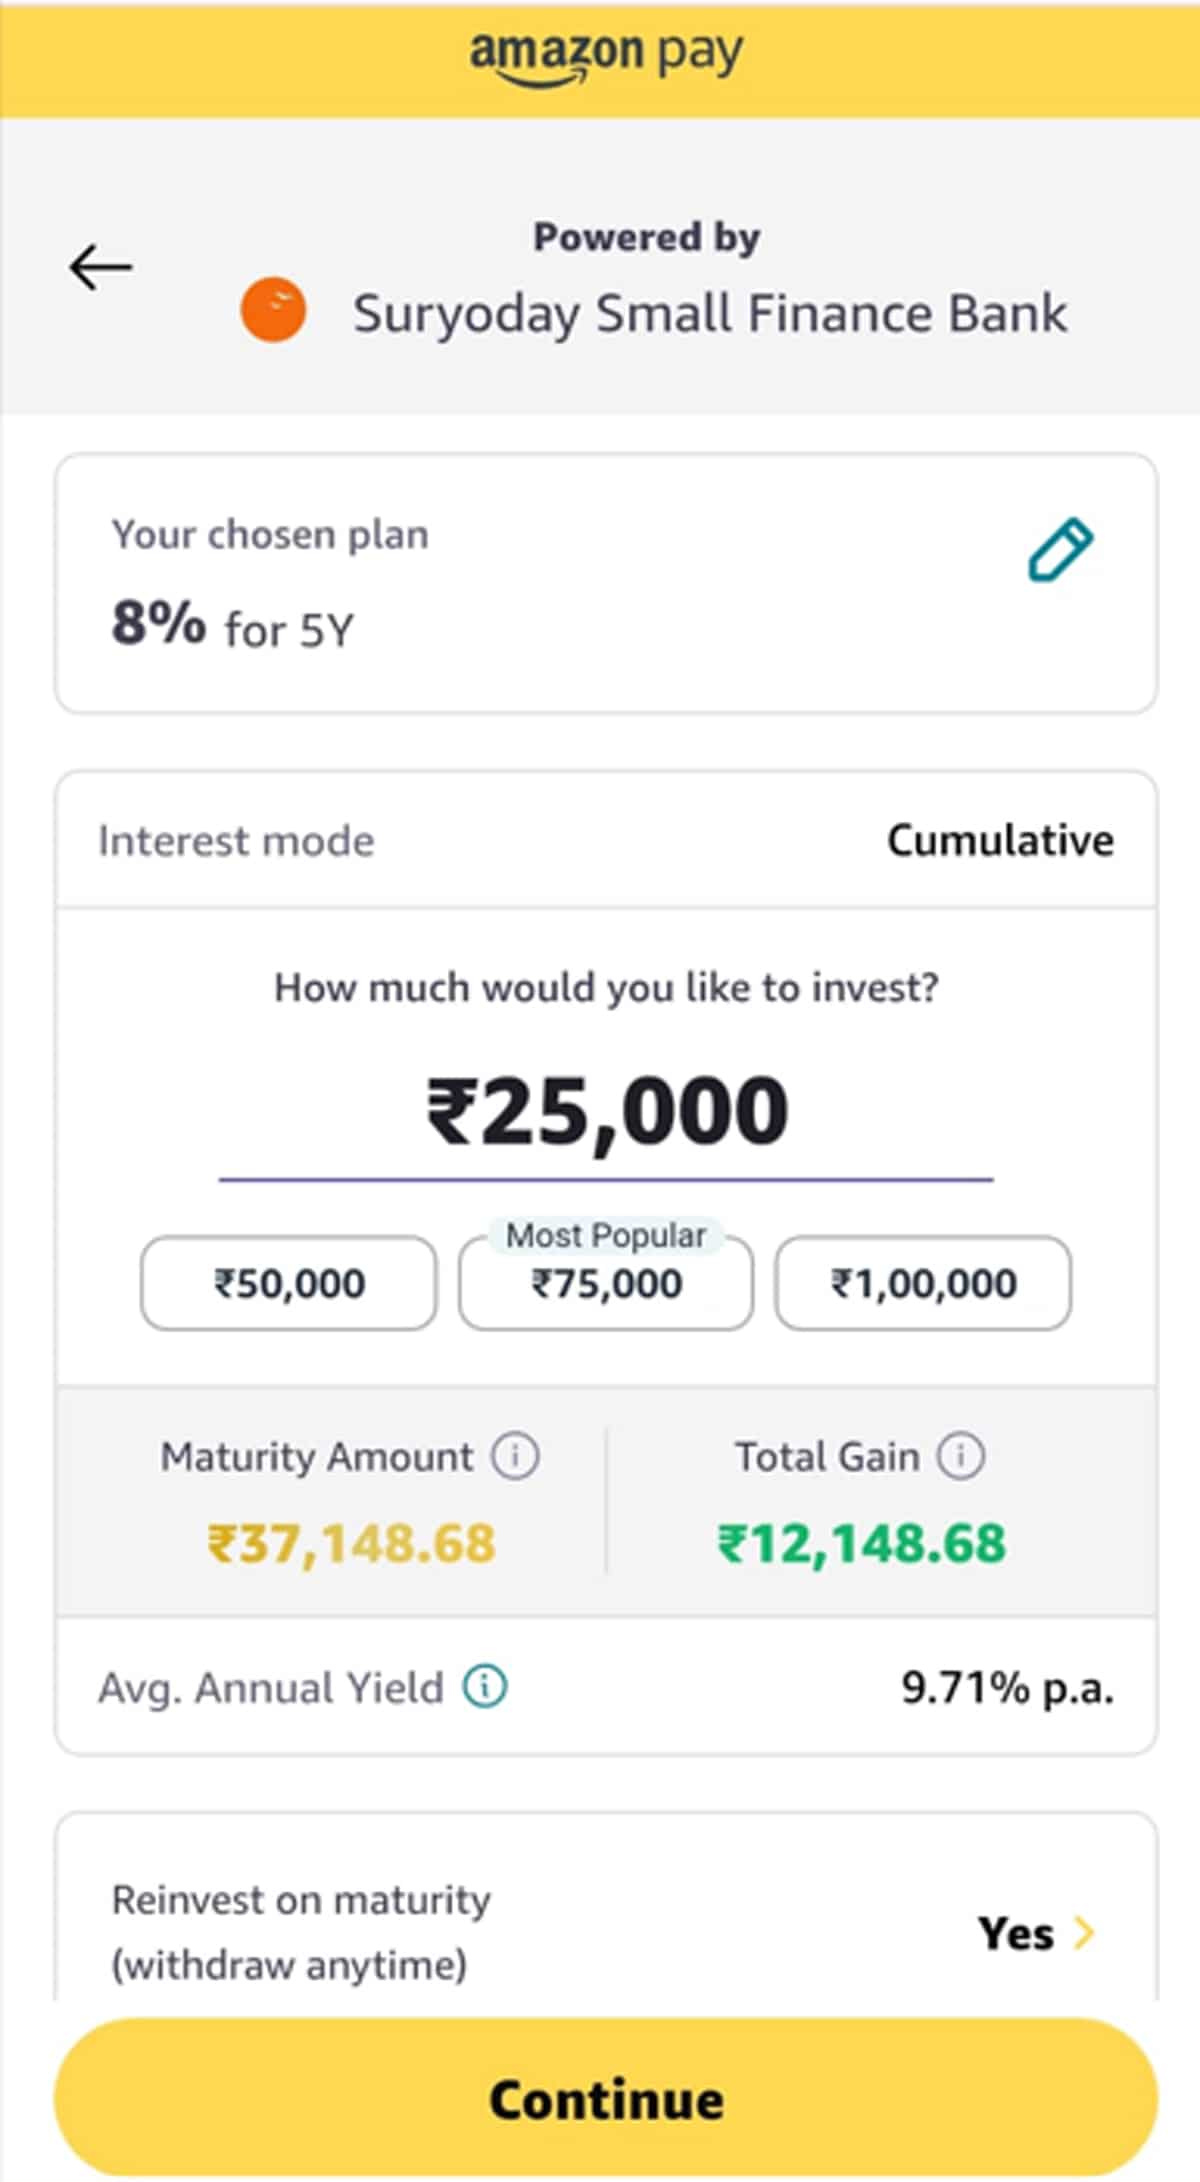Open Avg. Annual Yield info icon
This screenshot has height=2182, width=1200.
(x=485, y=1686)
